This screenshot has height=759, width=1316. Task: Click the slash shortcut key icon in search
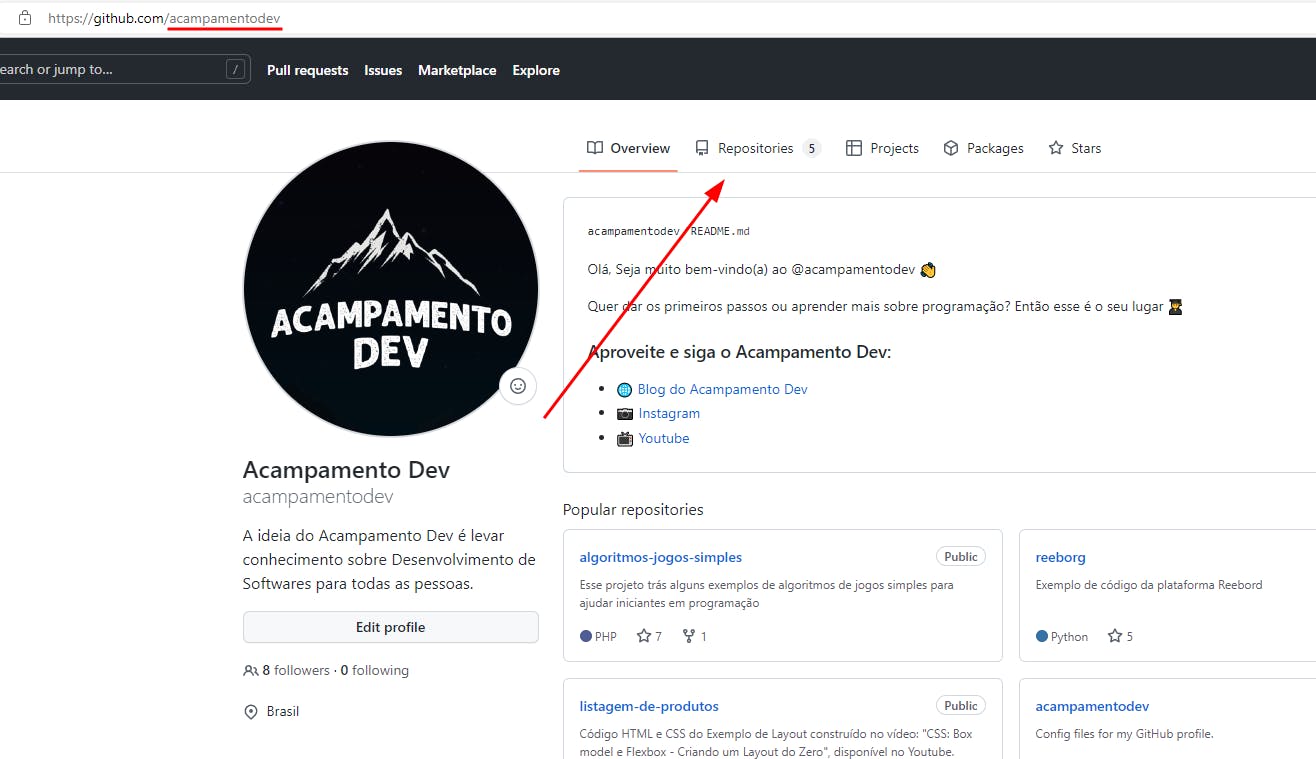(236, 69)
